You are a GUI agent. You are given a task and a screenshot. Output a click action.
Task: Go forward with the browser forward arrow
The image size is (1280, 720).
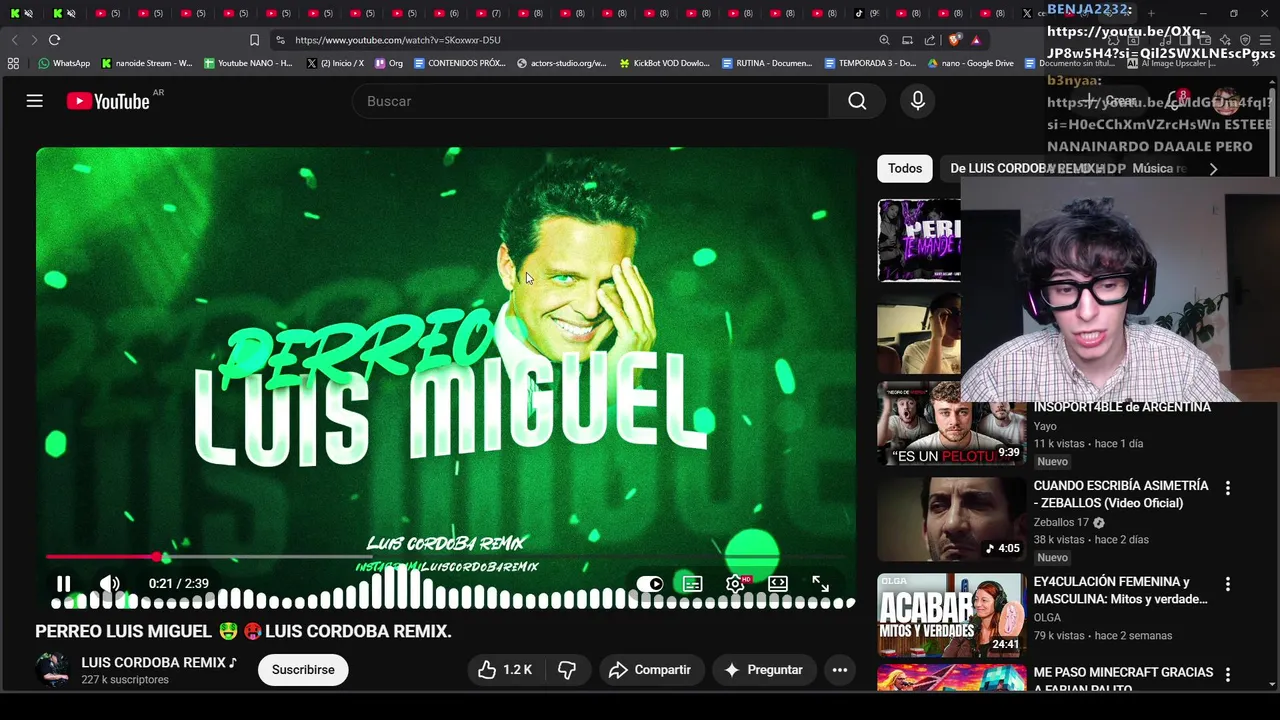pyautogui.click(x=34, y=40)
